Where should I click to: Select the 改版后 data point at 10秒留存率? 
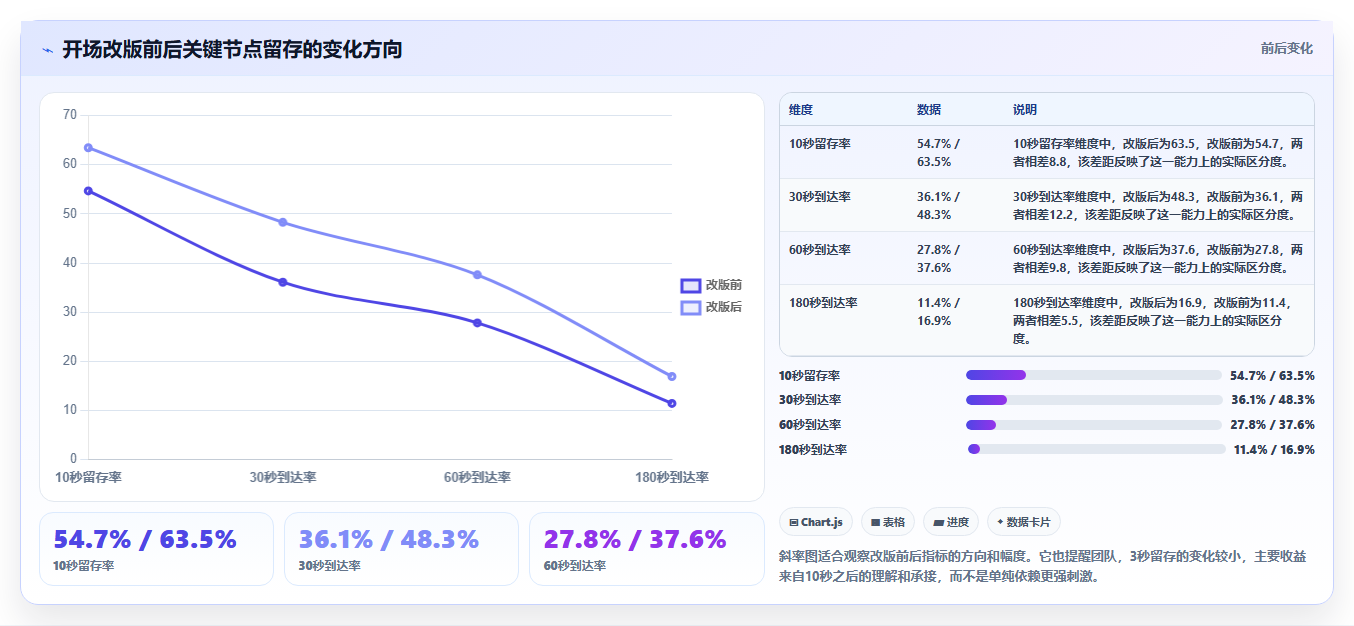pos(88,148)
